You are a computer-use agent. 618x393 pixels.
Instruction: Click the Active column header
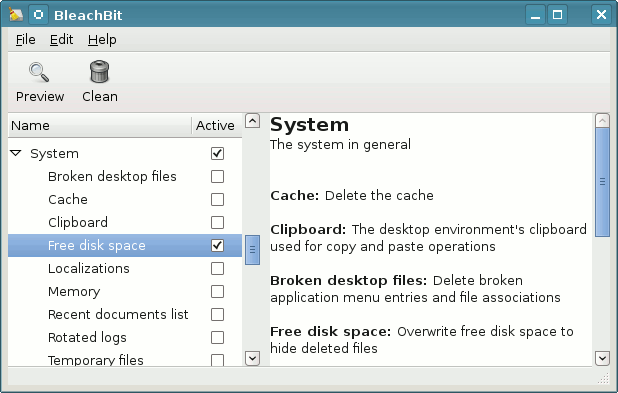click(x=216, y=125)
